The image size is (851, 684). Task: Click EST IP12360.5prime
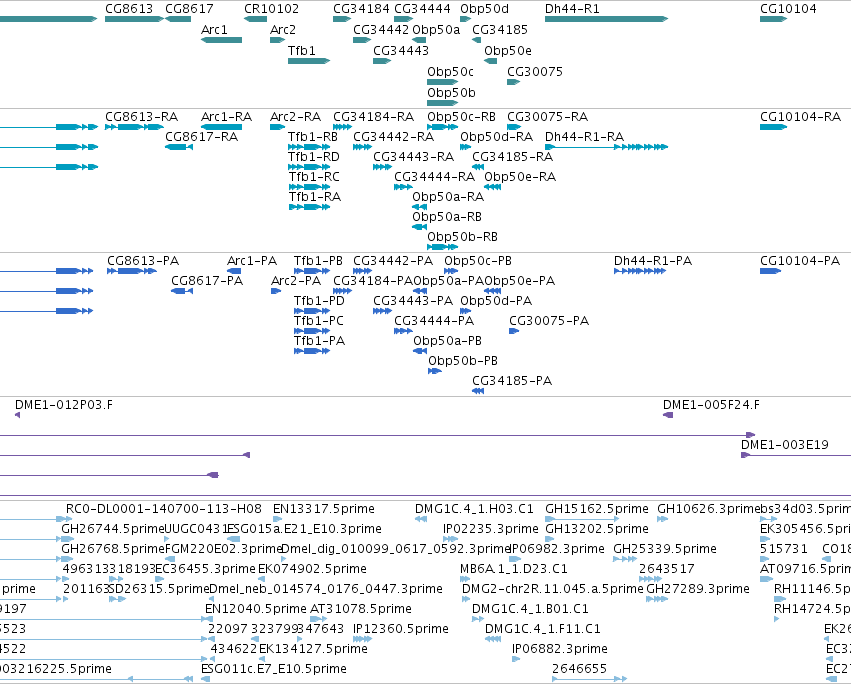[362, 639]
